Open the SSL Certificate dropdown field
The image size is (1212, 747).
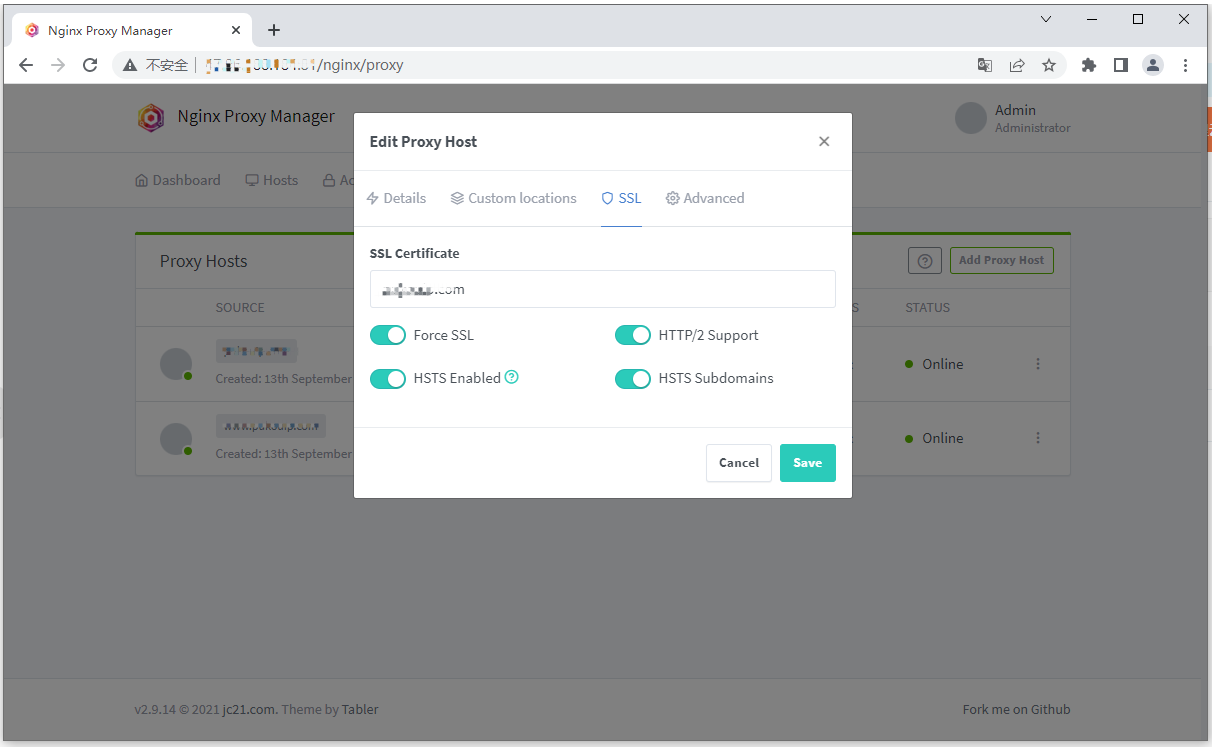[603, 289]
